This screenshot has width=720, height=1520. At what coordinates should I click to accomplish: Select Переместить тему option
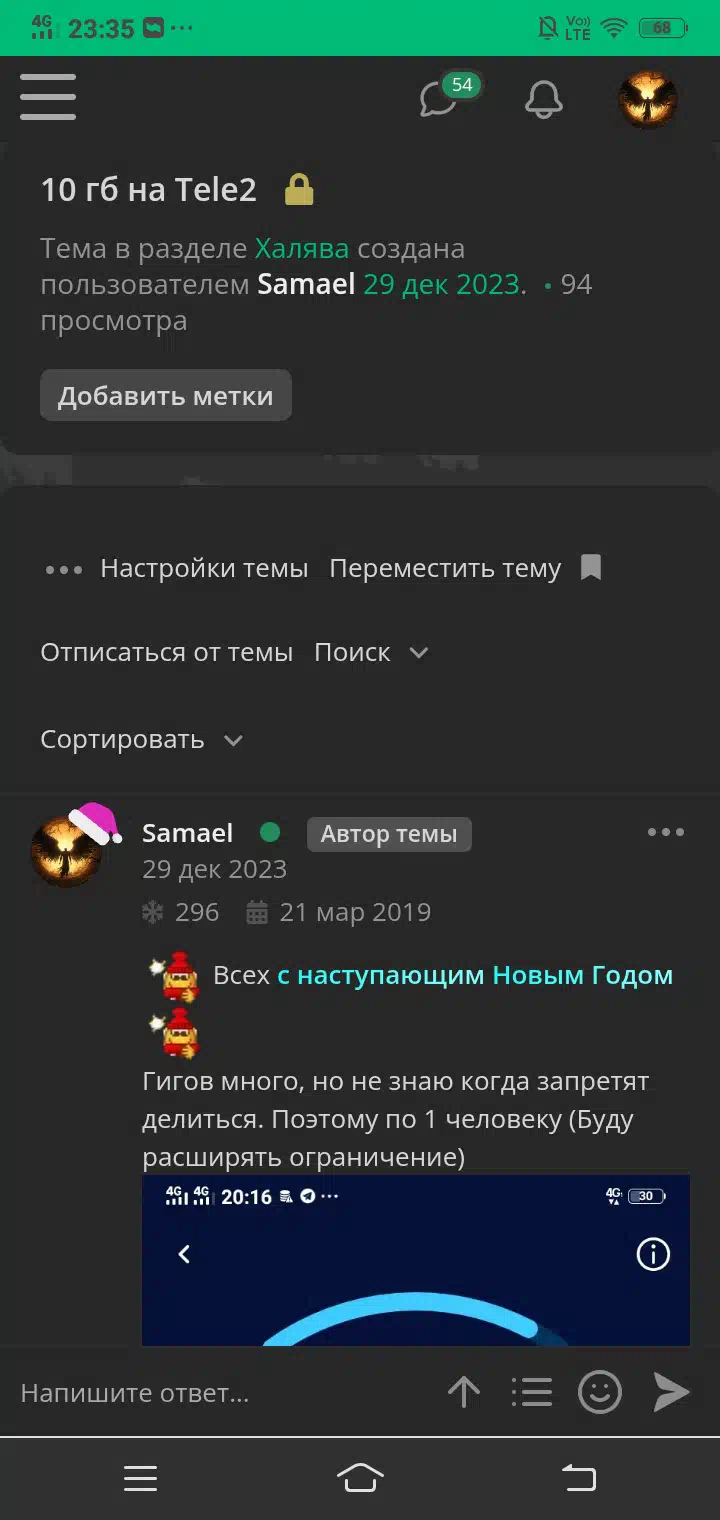point(445,569)
